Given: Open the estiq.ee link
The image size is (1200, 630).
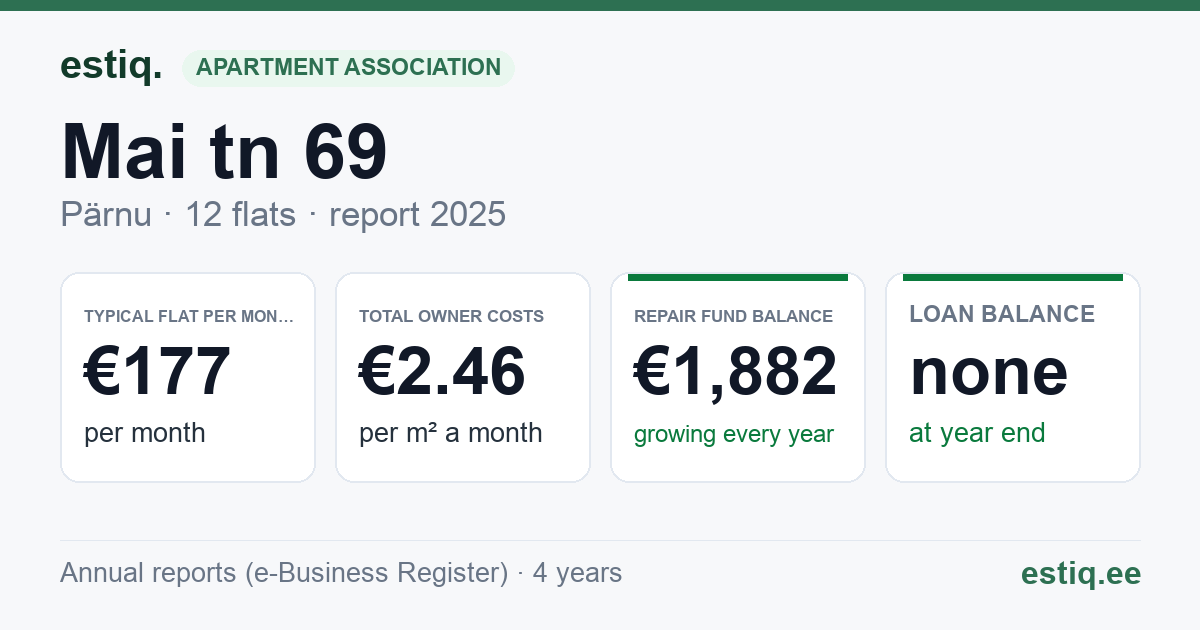Looking at the screenshot, I should 1080,573.
